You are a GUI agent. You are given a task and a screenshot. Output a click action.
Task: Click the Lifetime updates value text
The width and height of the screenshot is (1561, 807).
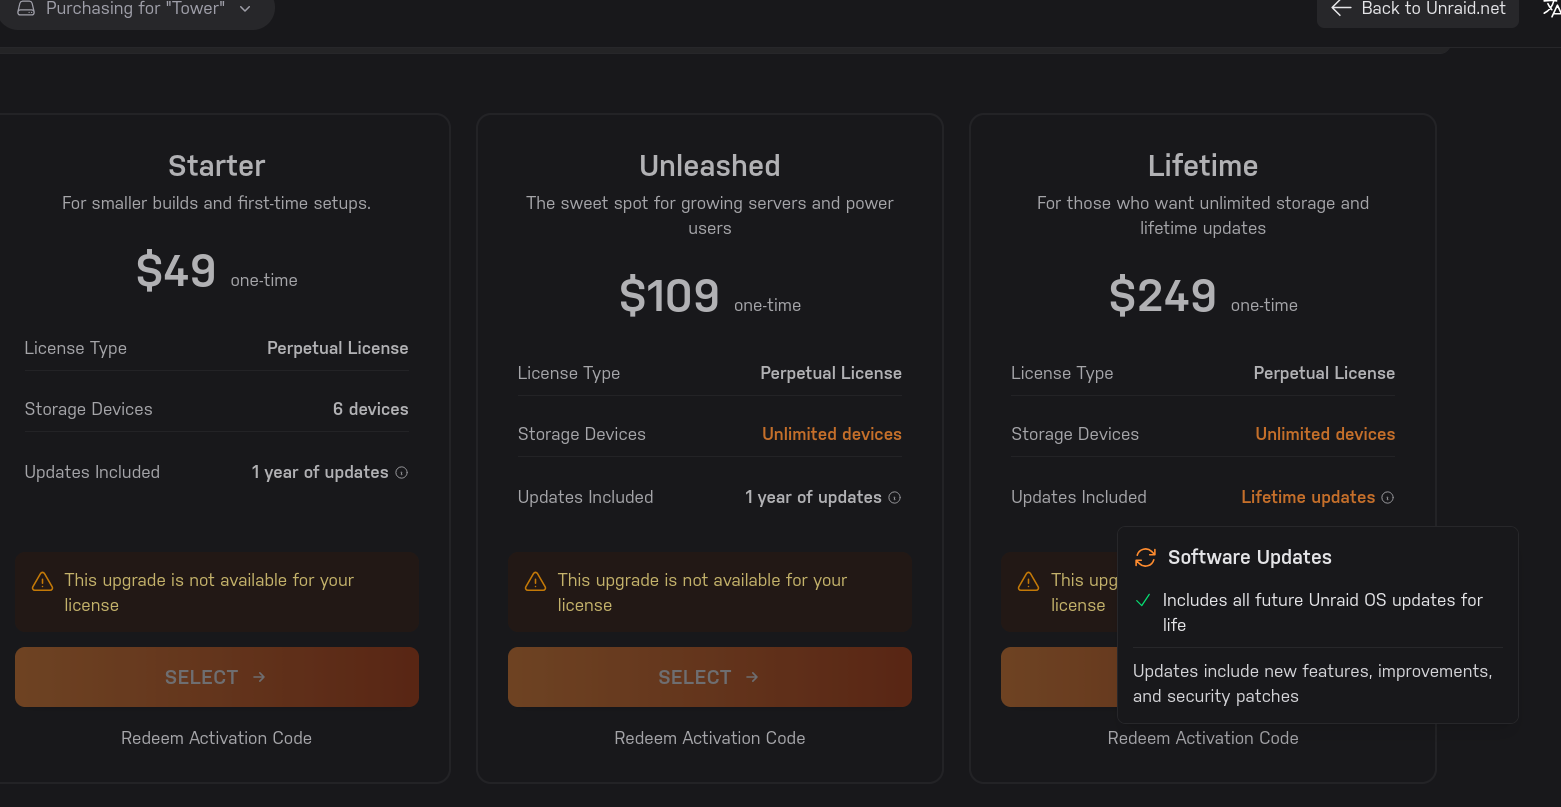[1308, 497]
